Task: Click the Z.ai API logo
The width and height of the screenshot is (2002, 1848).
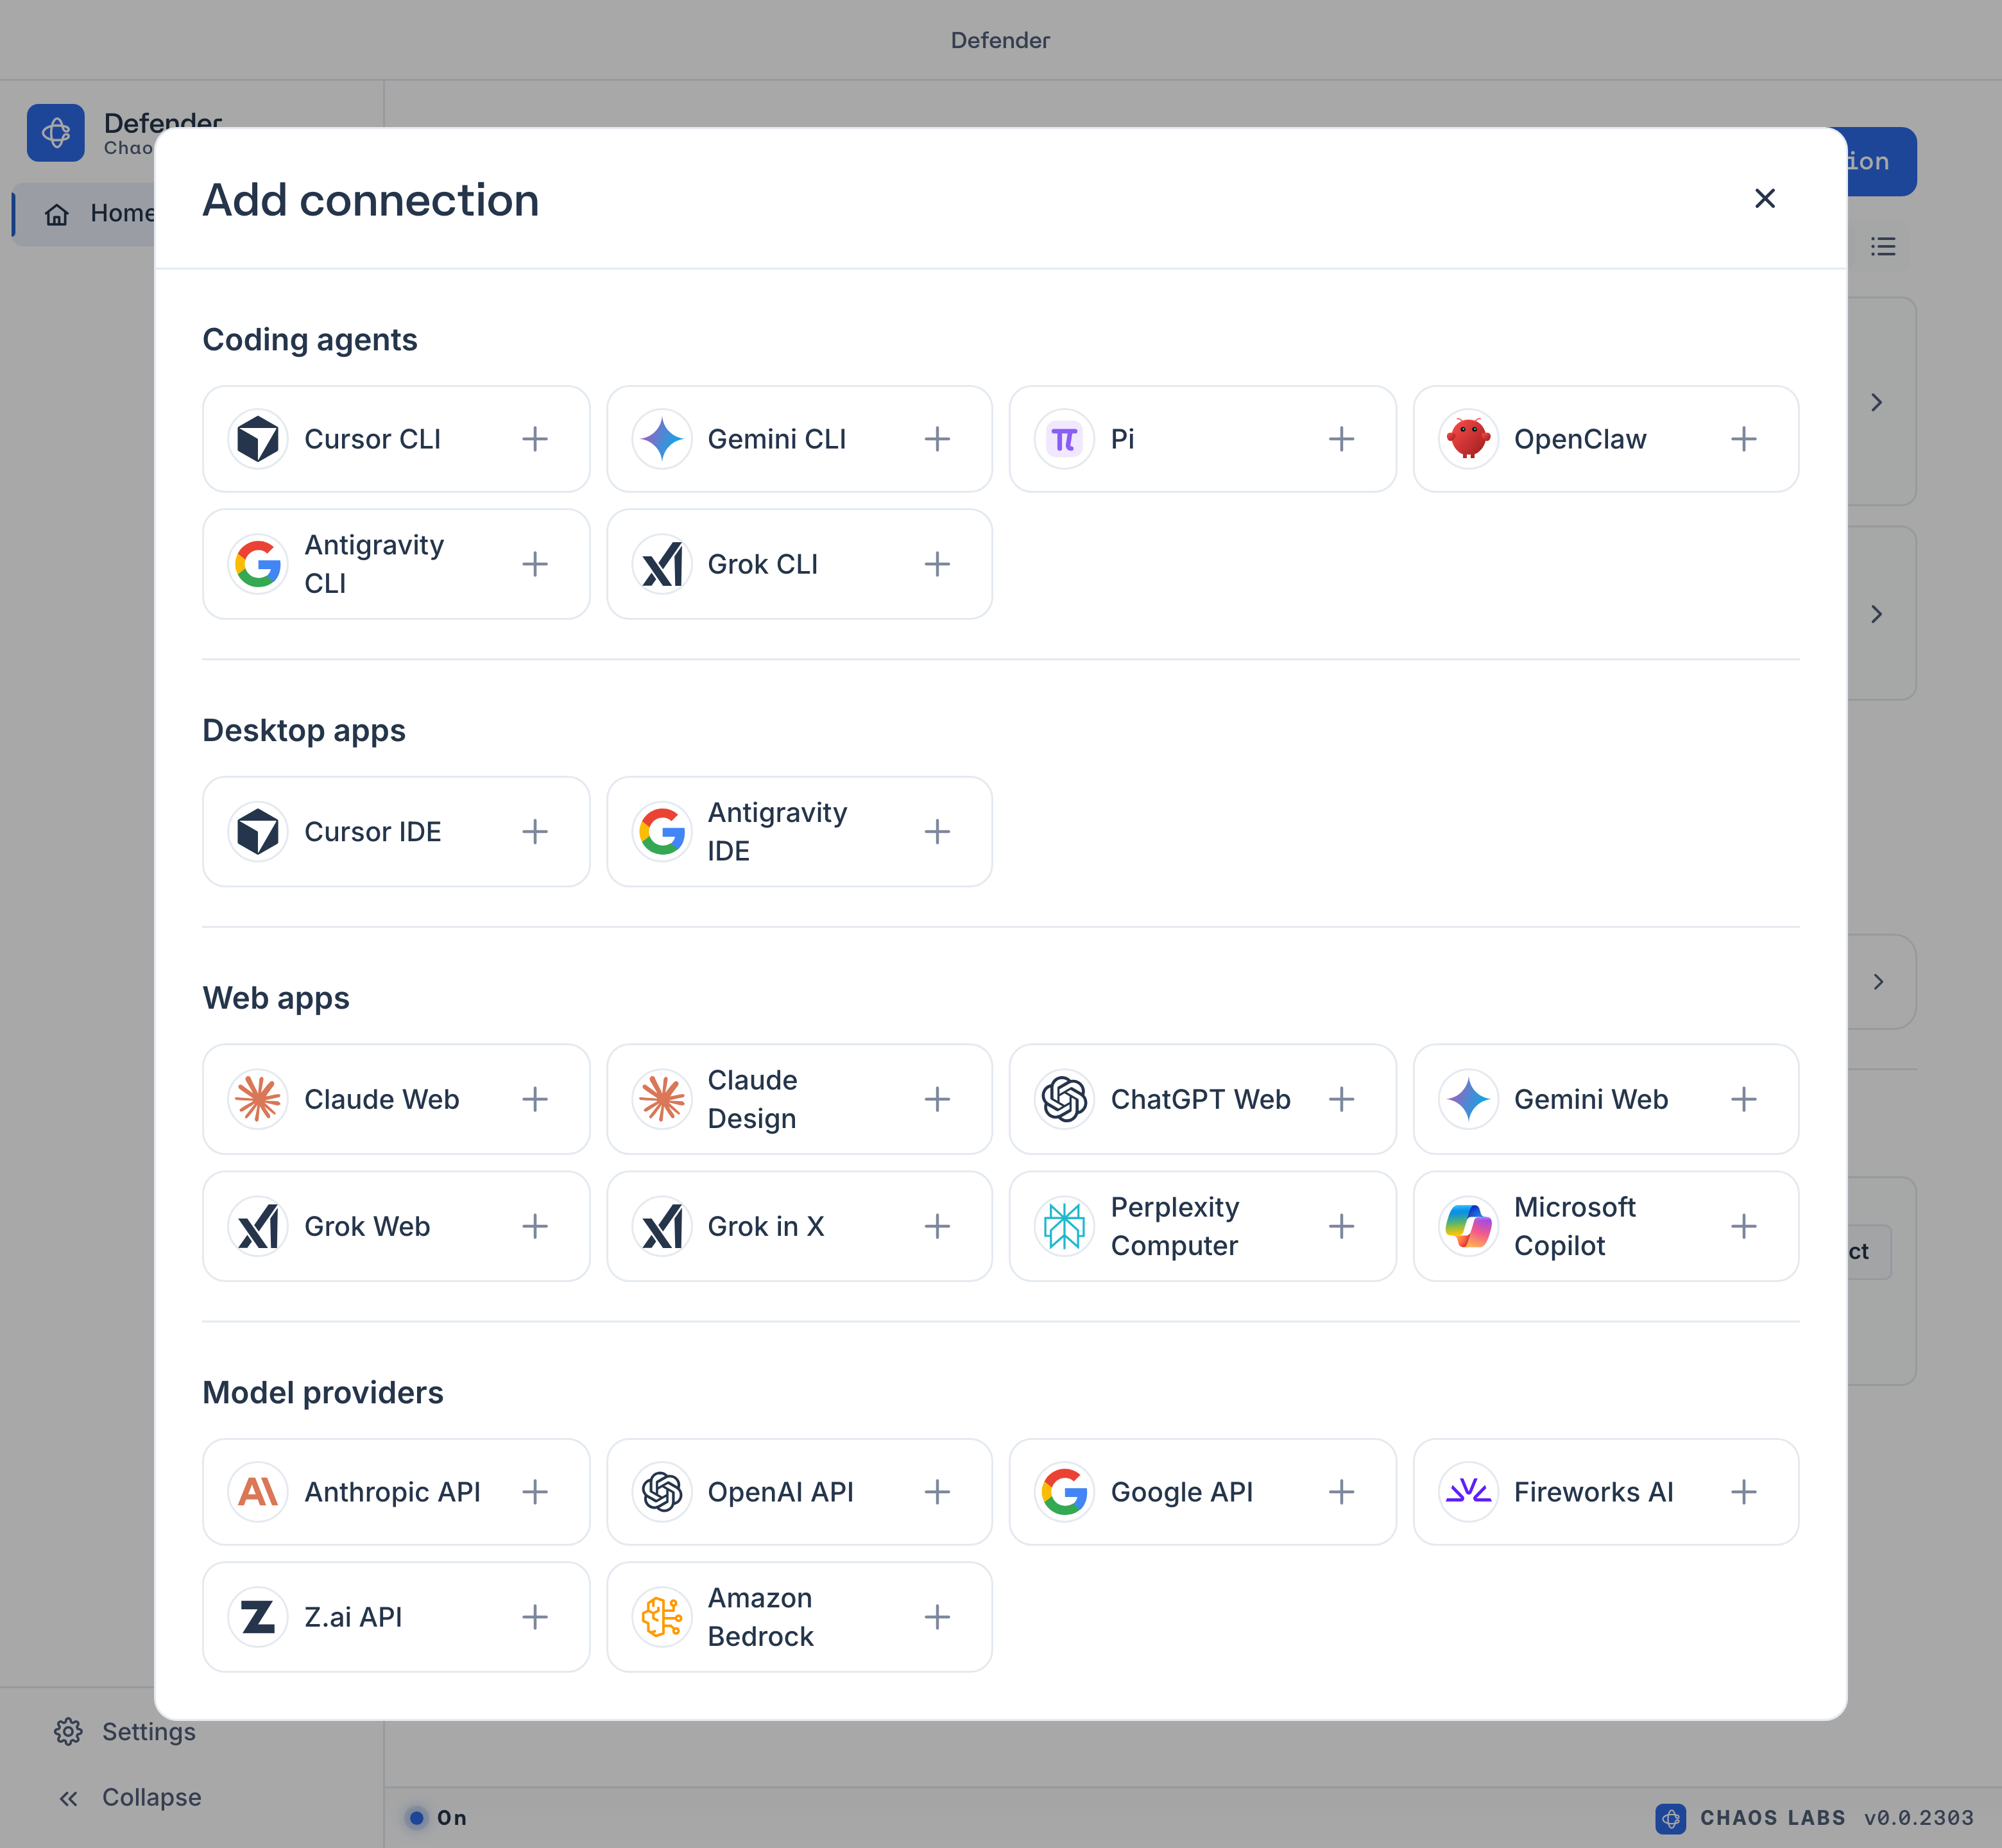Action: [x=258, y=1617]
